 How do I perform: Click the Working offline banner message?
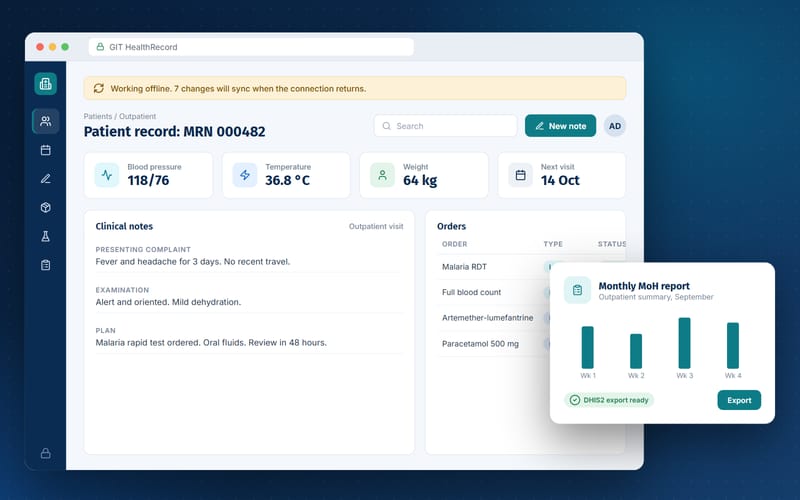click(238, 89)
